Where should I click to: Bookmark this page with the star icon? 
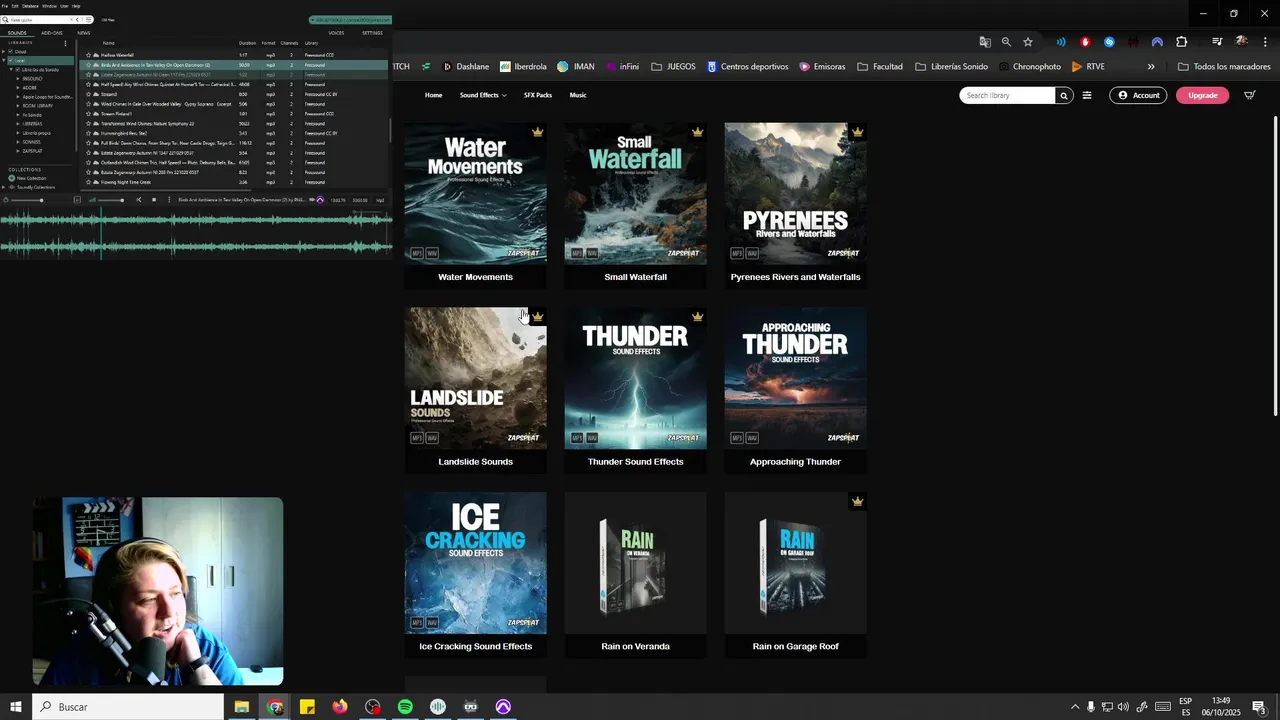1027,42
